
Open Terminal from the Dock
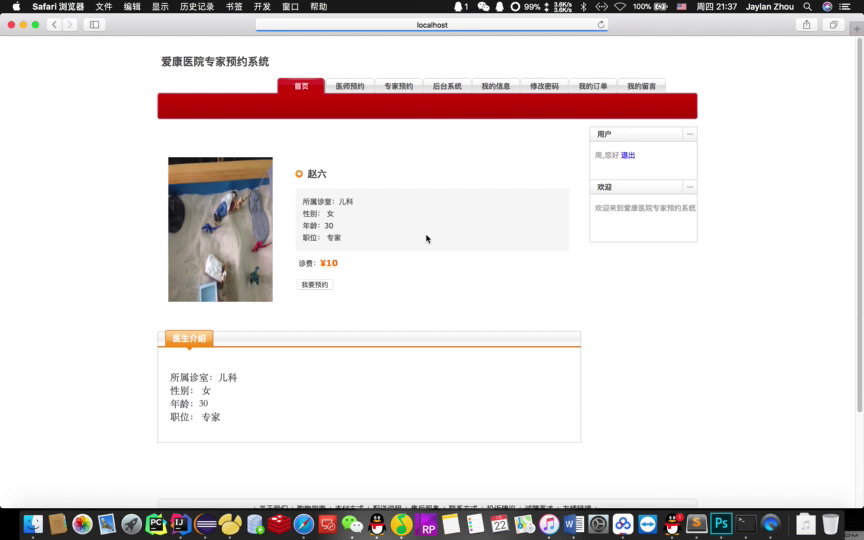(746, 524)
